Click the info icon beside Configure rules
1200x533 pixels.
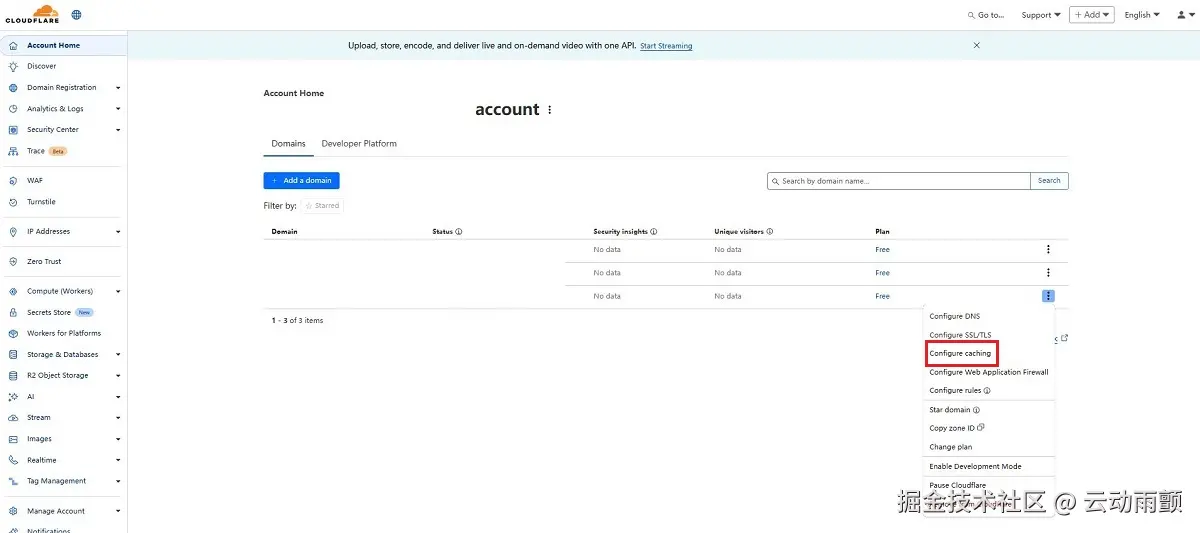[987, 391]
